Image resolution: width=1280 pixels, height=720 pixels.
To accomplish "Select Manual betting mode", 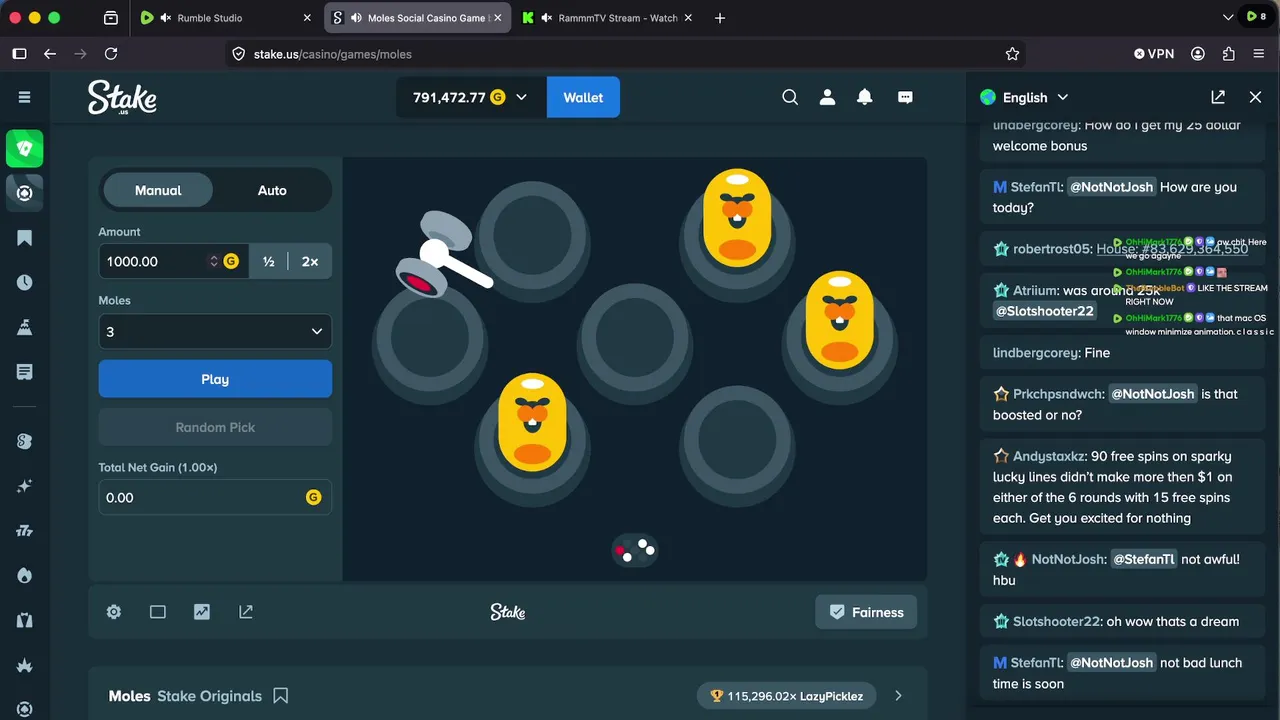I will coord(158,190).
